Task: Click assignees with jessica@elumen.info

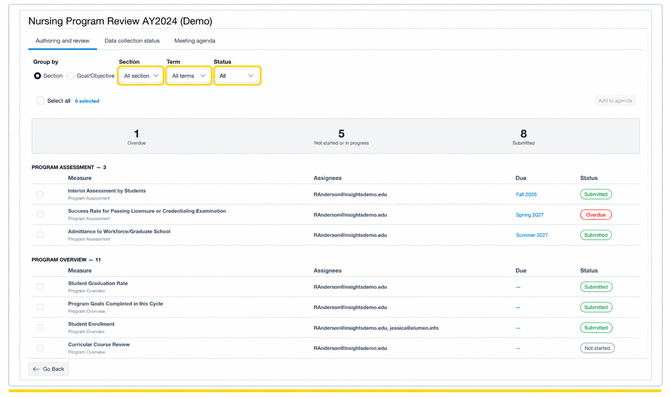Action: coord(376,328)
